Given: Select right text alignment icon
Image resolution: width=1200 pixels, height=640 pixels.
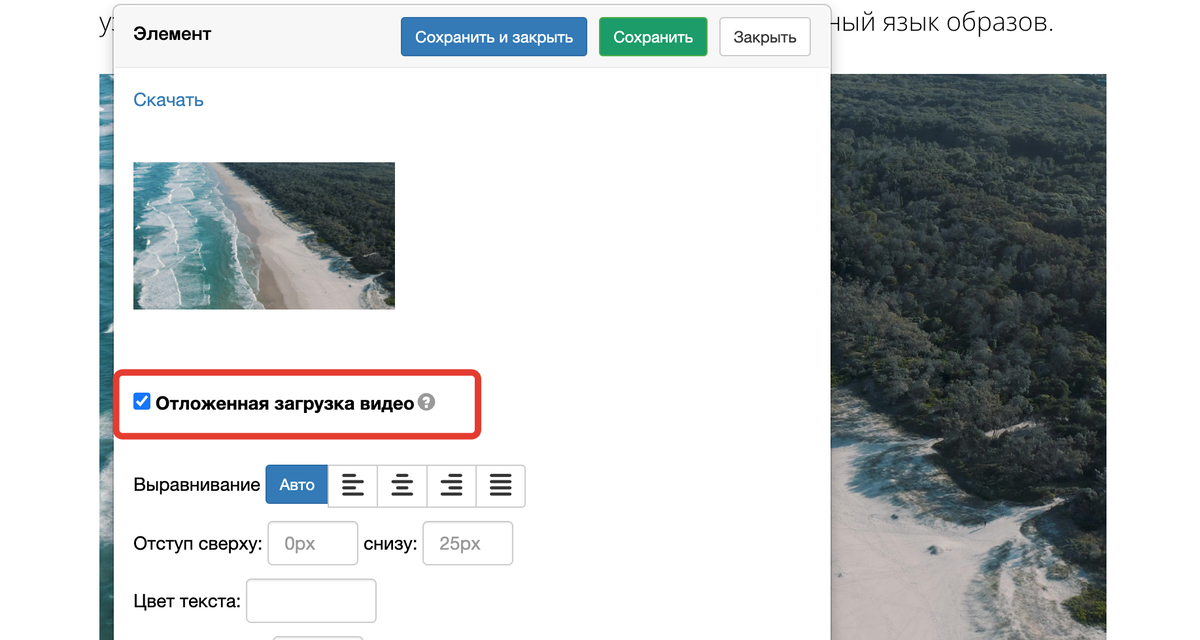Looking at the screenshot, I should point(451,486).
